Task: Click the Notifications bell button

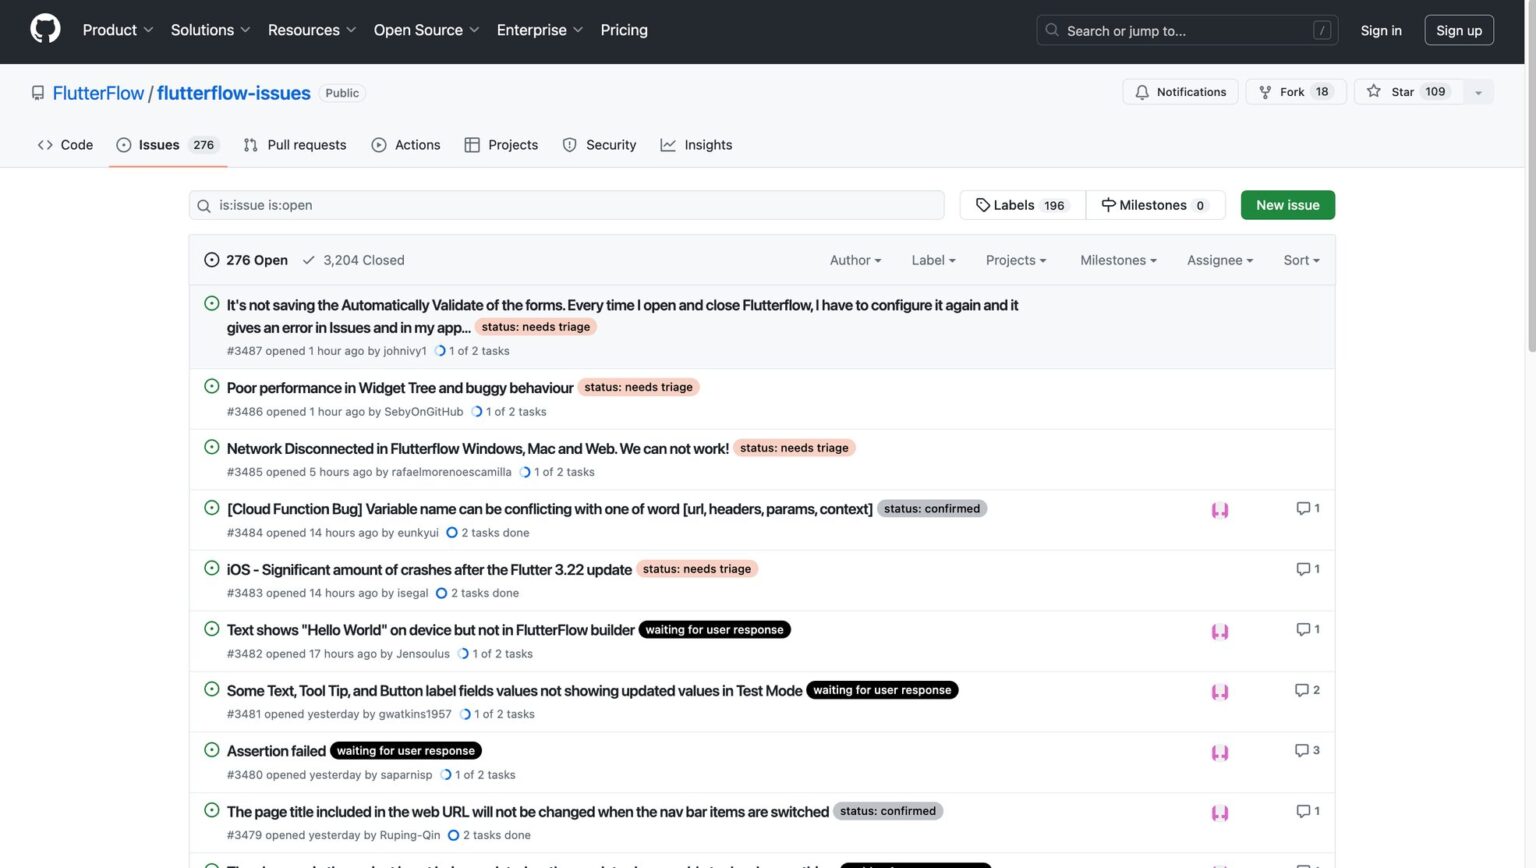Action: point(1180,92)
